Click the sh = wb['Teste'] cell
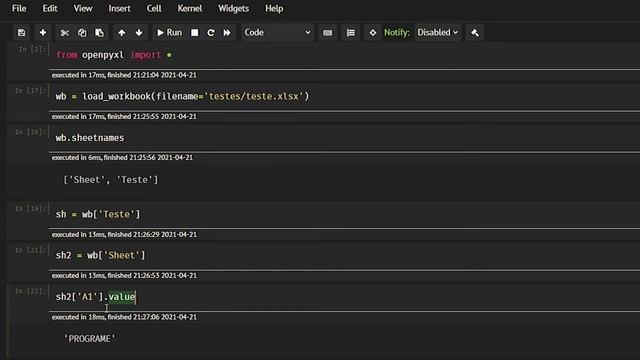 tap(345, 214)
